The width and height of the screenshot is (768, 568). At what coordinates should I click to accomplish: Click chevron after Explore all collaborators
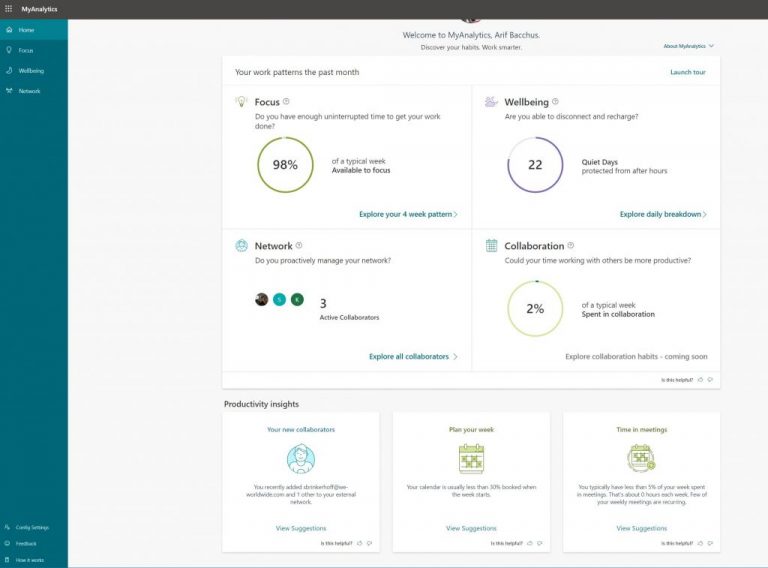pos(456,356)
